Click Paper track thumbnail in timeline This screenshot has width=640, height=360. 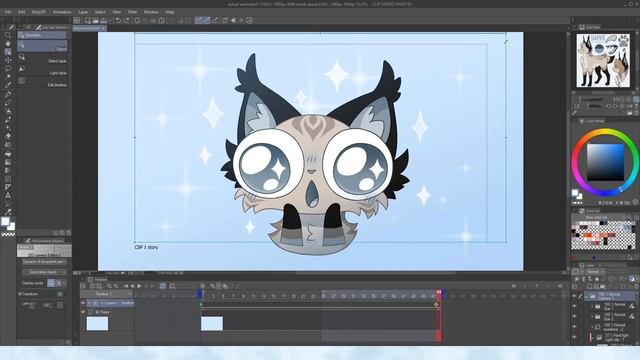coord(98,324)
